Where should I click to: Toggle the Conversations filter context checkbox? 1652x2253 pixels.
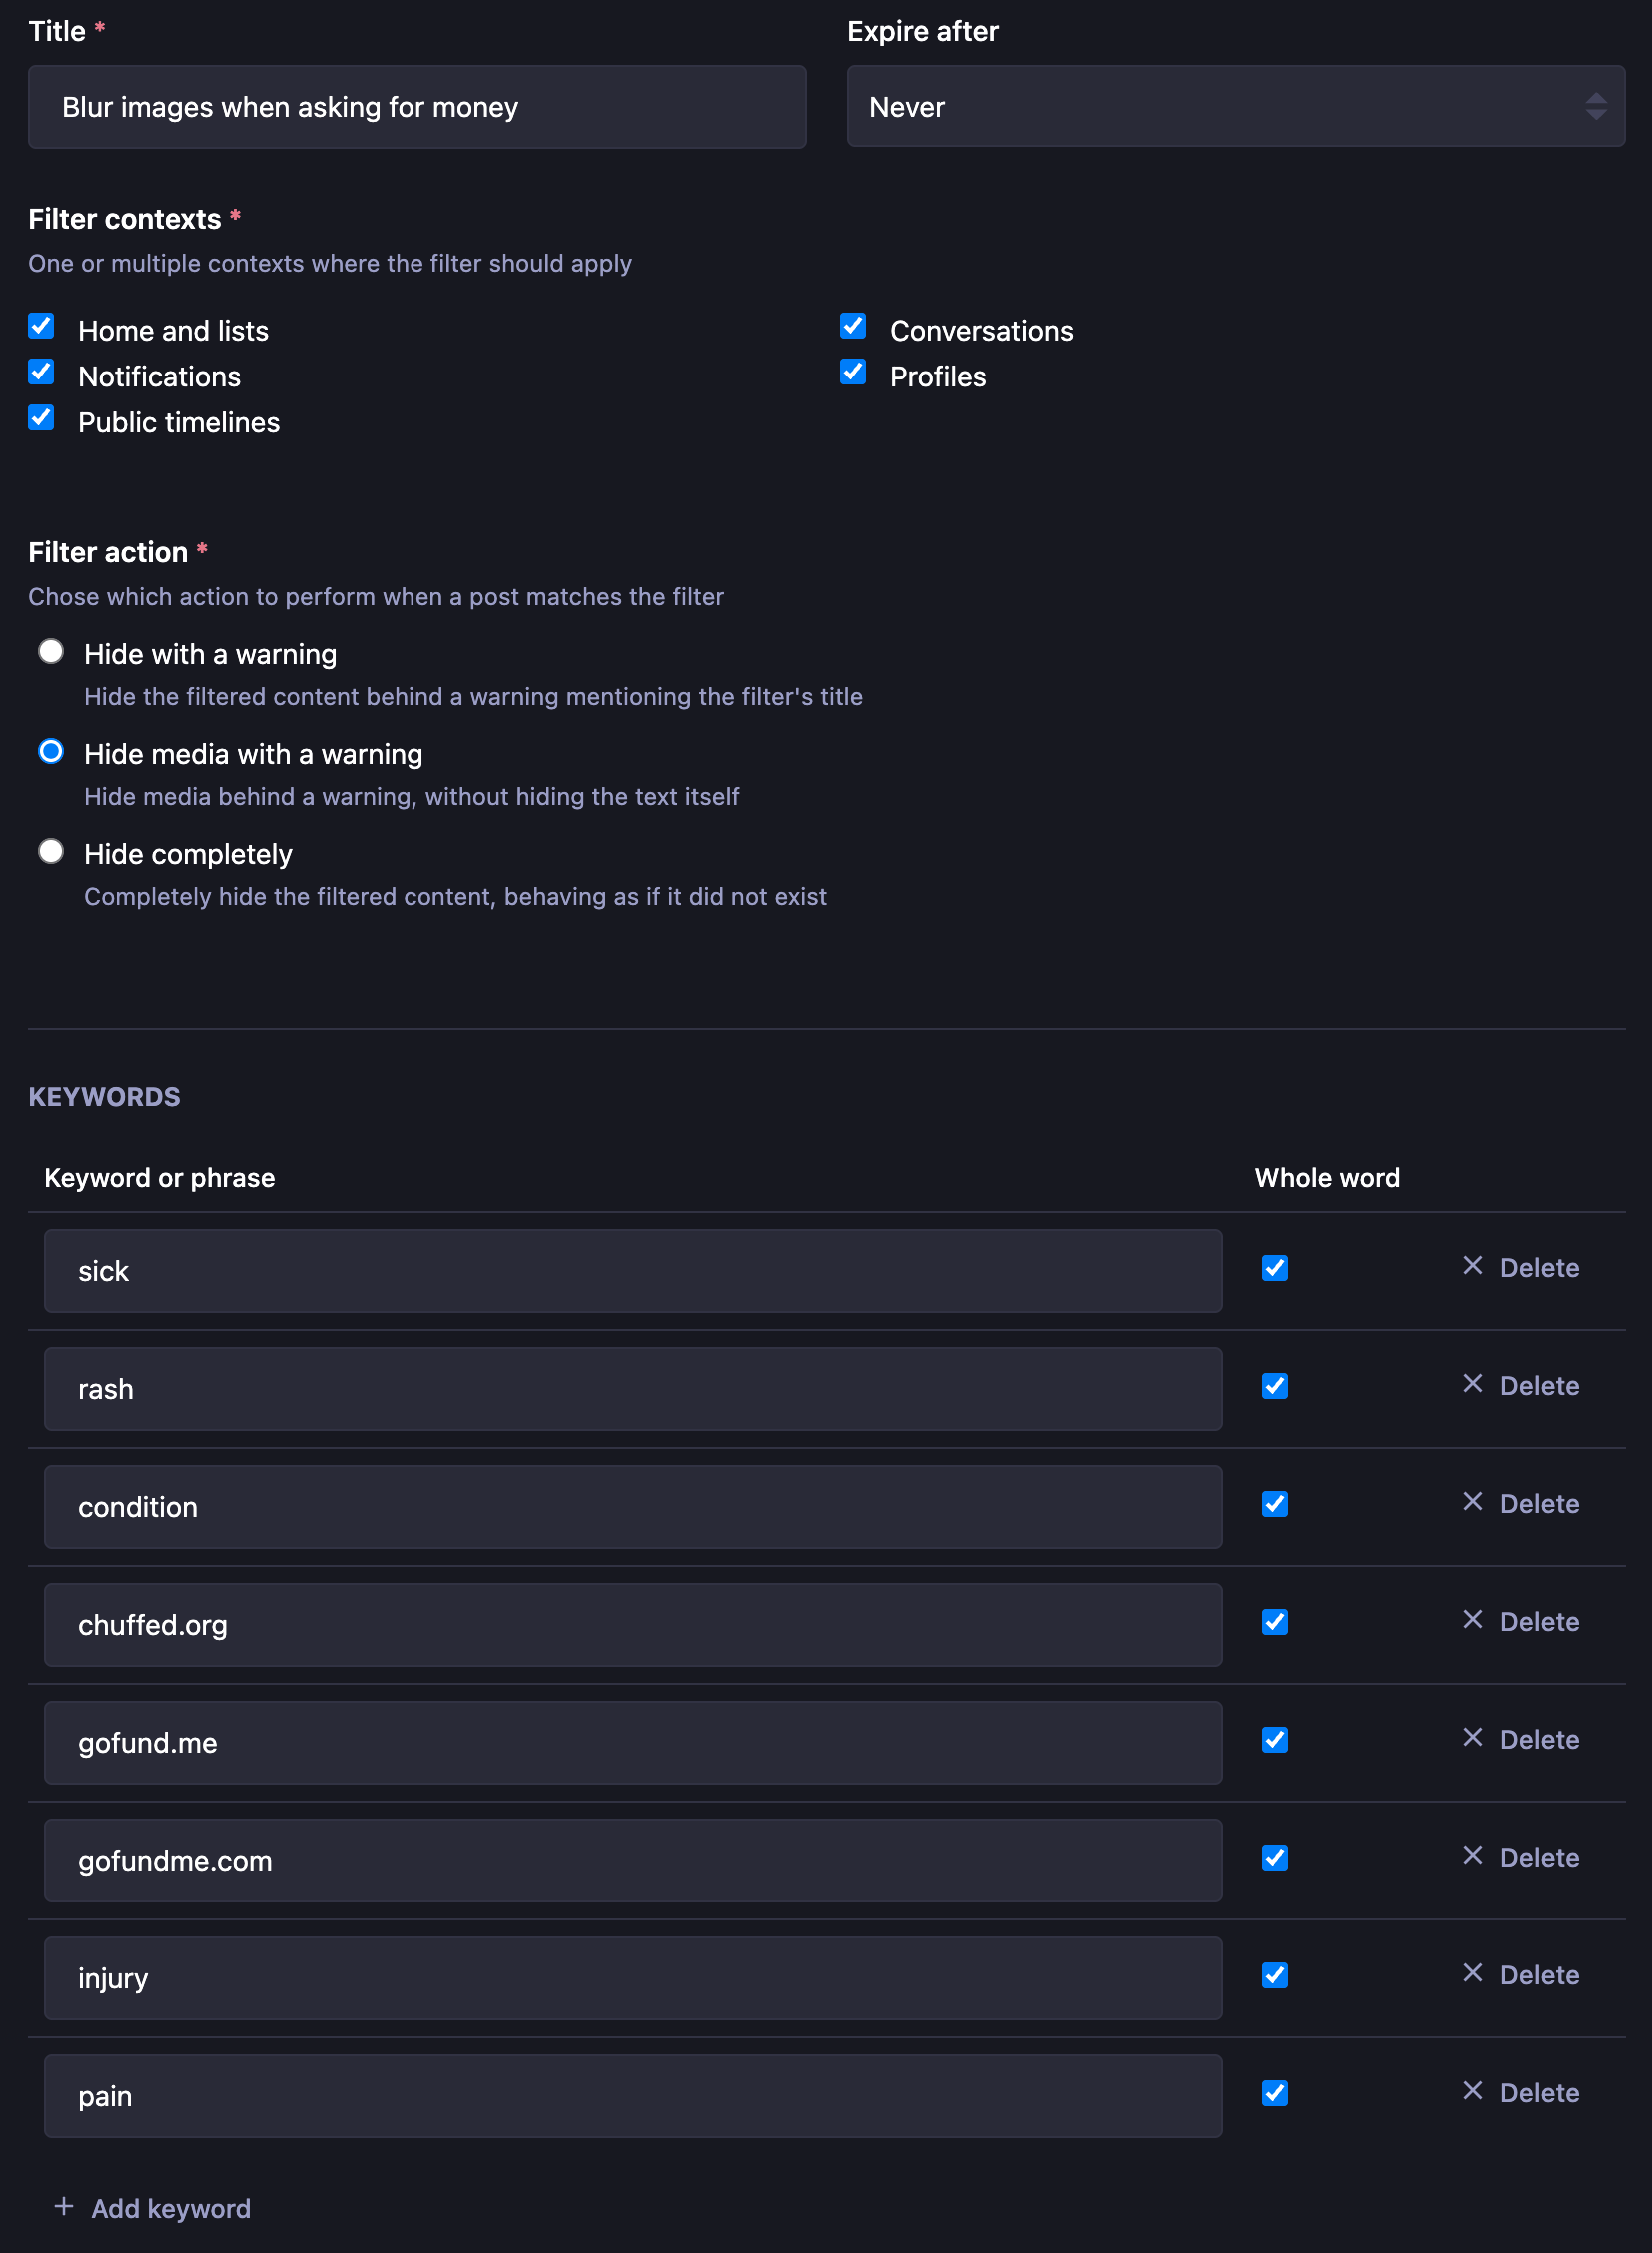[852, 326]
